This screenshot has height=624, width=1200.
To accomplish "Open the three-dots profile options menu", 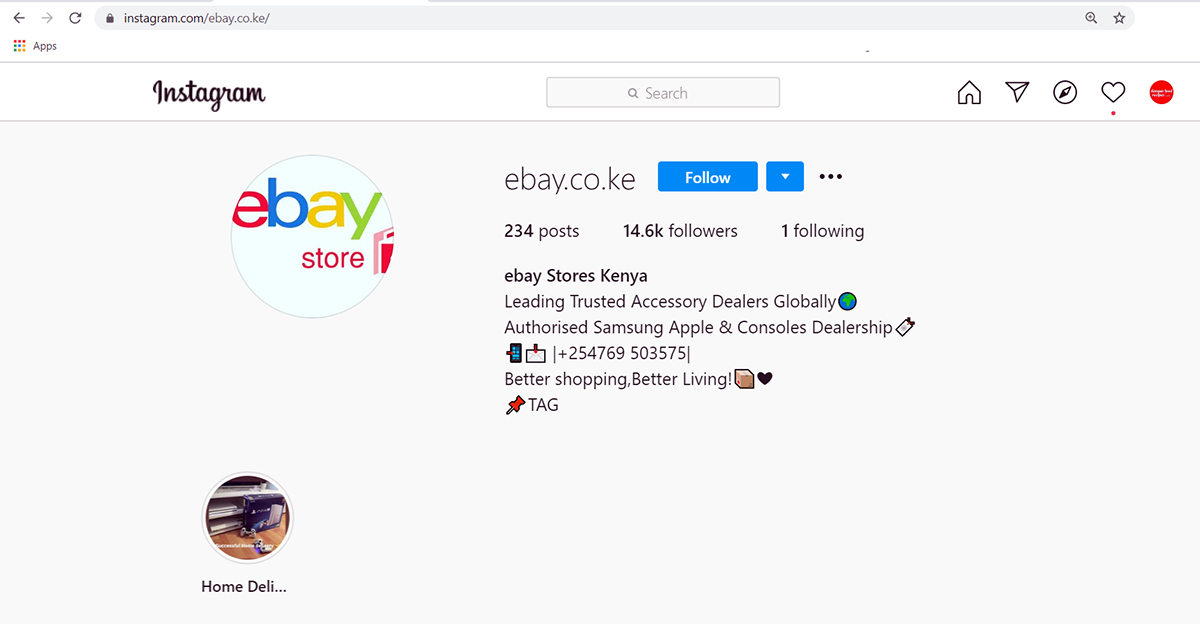I will (831, 177).
